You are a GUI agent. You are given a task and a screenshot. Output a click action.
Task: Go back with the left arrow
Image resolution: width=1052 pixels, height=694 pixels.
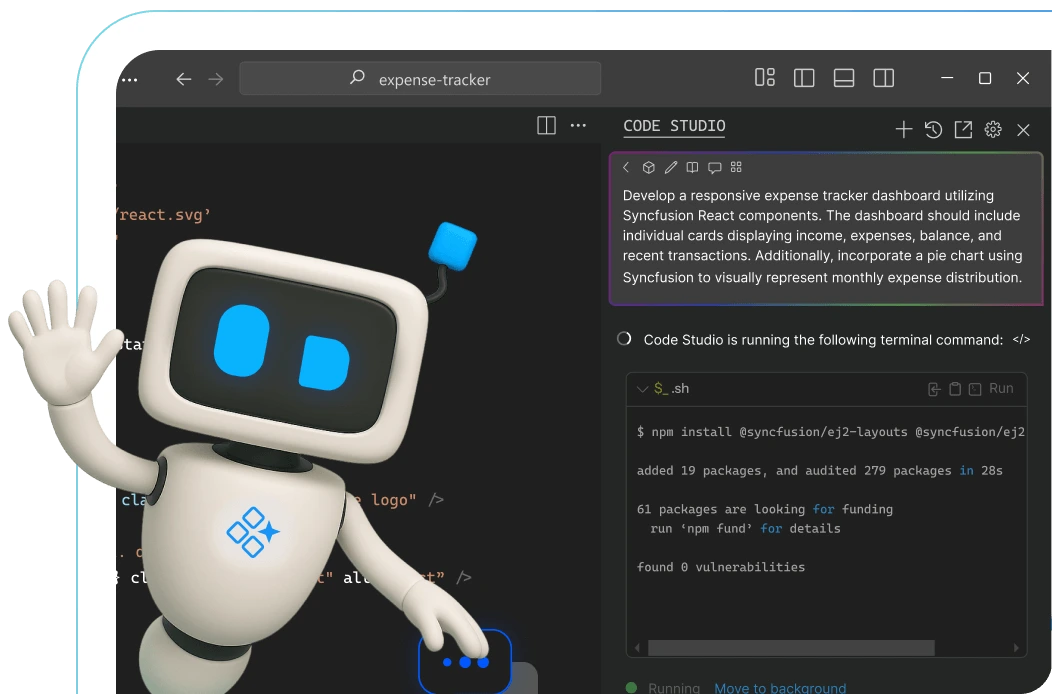[184, 79]
